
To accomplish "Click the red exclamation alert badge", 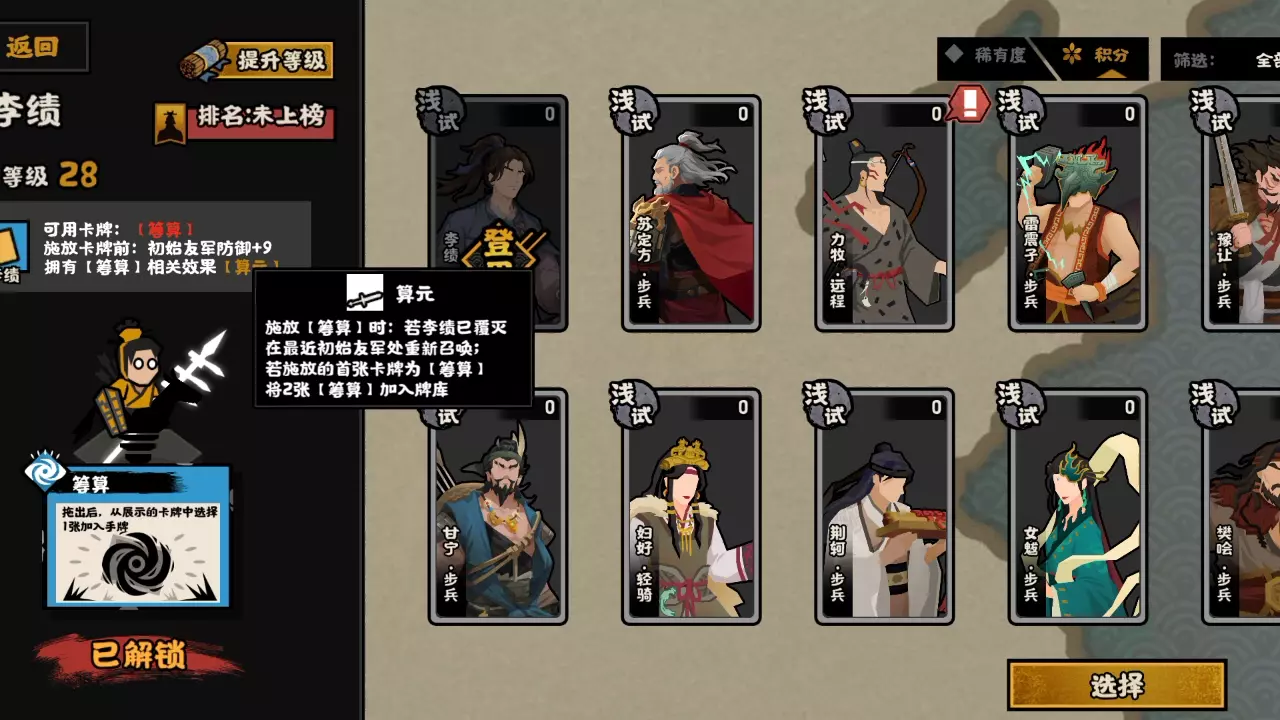I will click(x=968, y=103).
